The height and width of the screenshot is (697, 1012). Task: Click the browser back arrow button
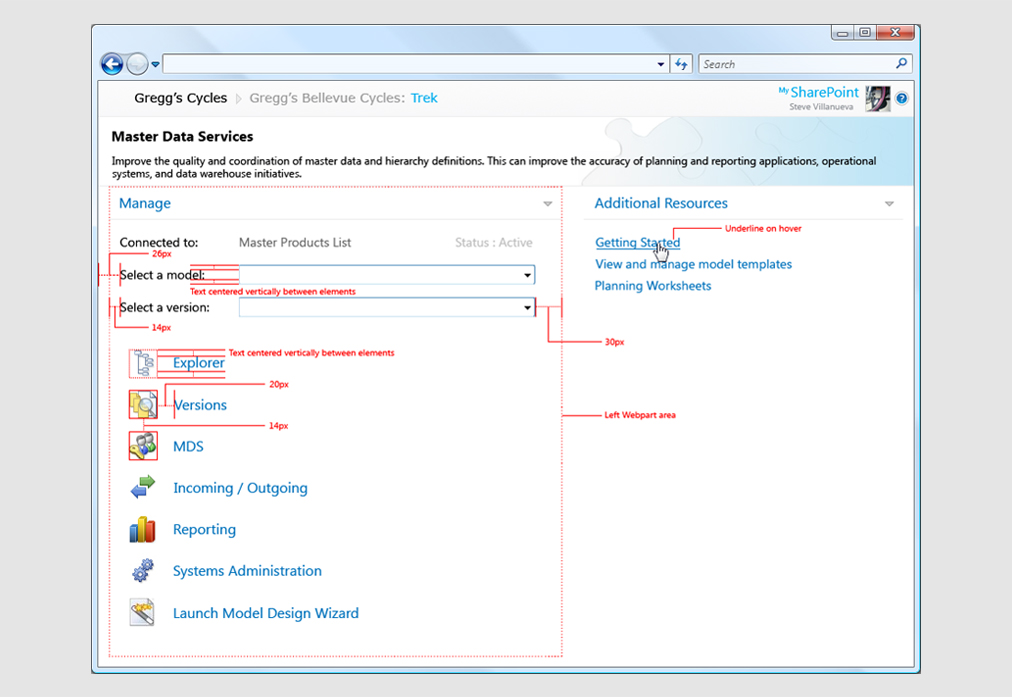(x=112, y=64)
